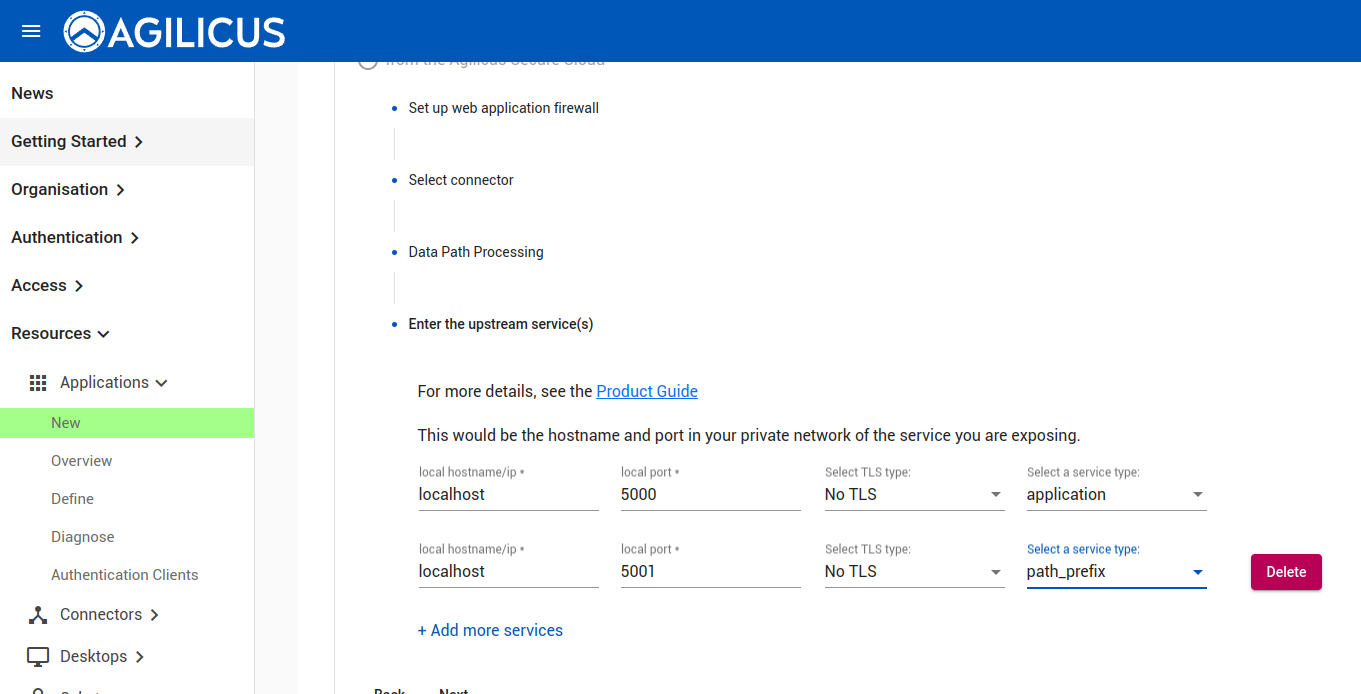Open the hamburger navigation menu

(x=31, y=31)
